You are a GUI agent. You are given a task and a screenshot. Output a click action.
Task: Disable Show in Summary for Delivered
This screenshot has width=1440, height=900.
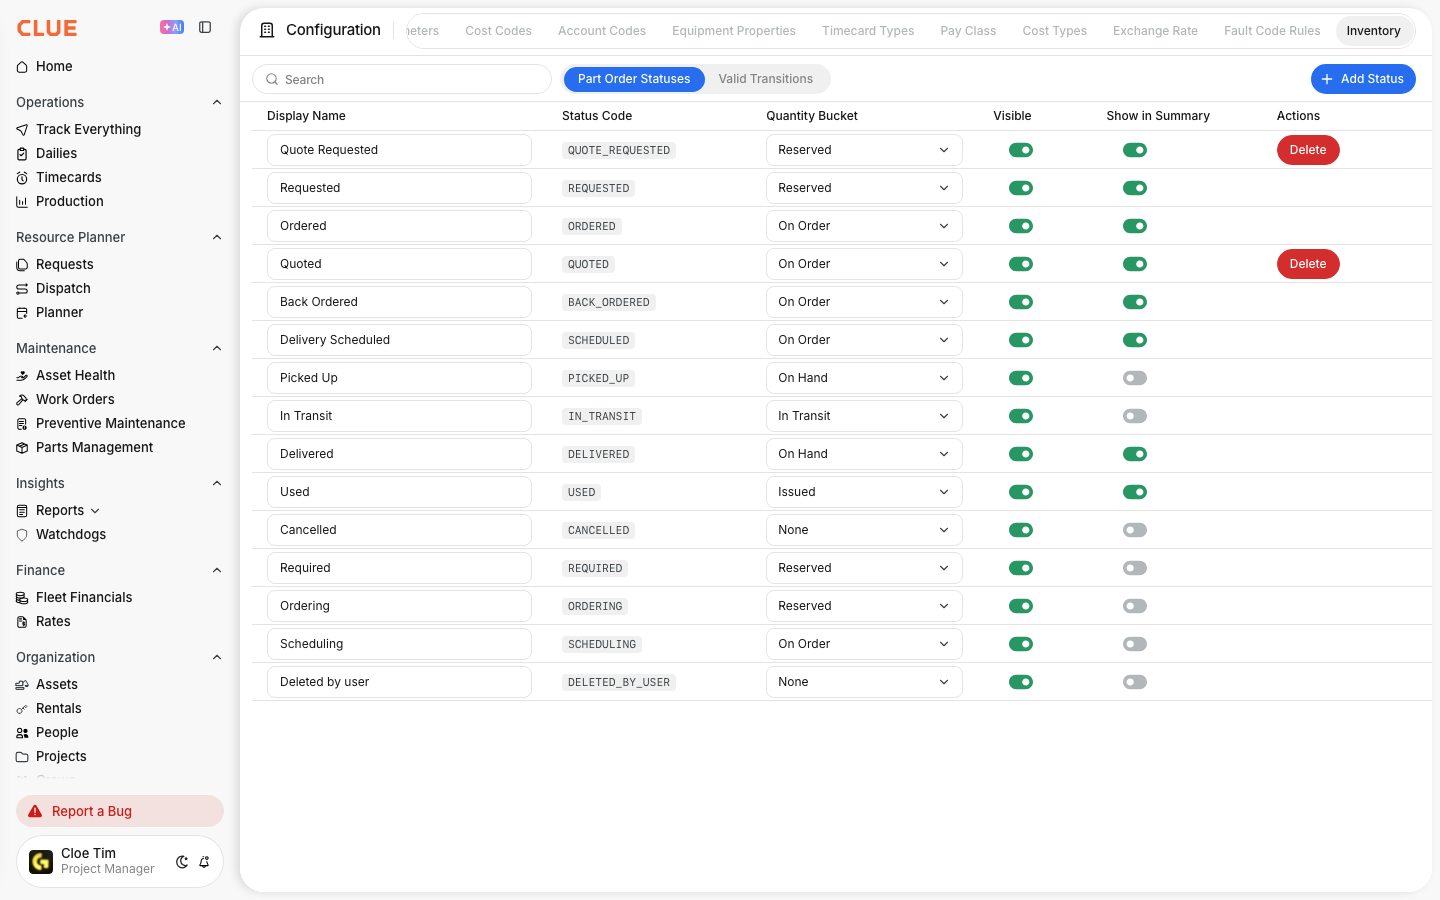point(1135,454)
